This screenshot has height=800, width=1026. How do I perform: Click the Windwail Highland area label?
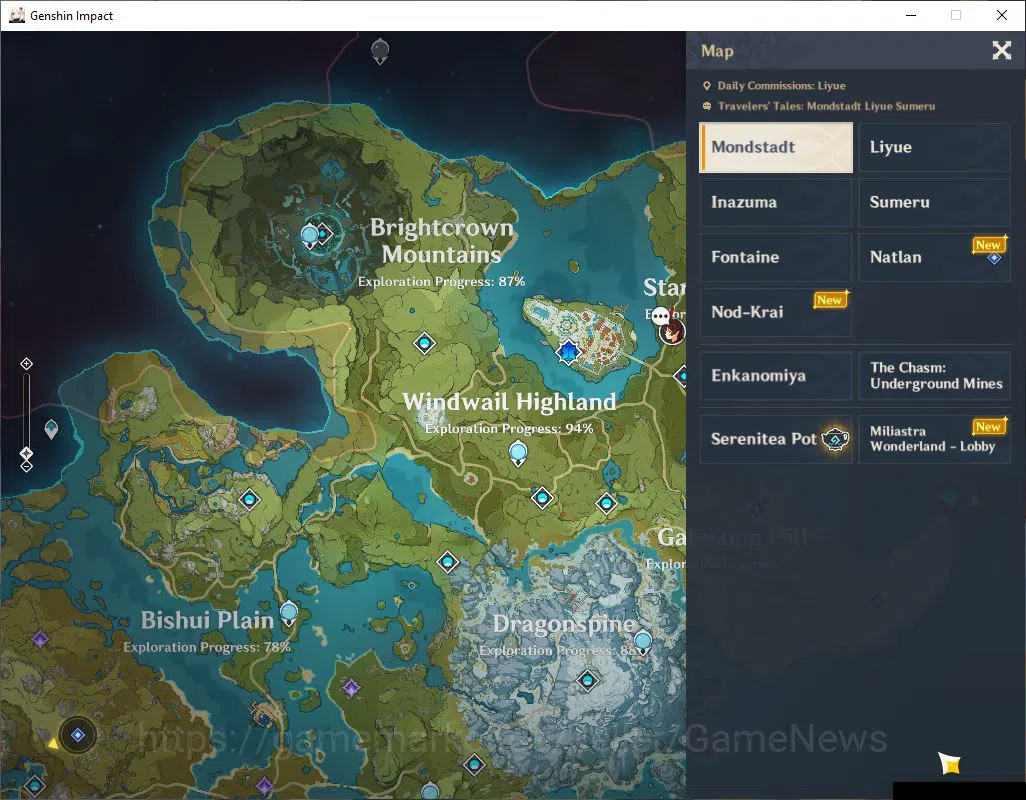coord(509,401)
